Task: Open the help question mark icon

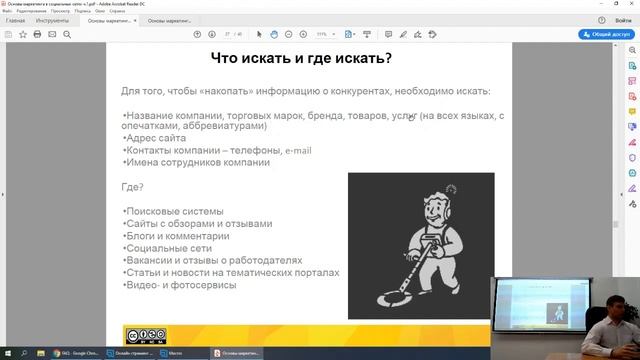Action: [x=602, y=20]
